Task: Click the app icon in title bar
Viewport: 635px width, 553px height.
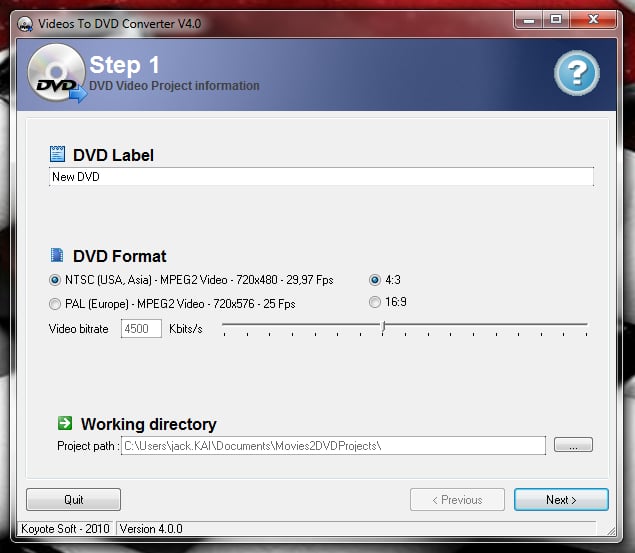Action: click(x=25, y=24)
